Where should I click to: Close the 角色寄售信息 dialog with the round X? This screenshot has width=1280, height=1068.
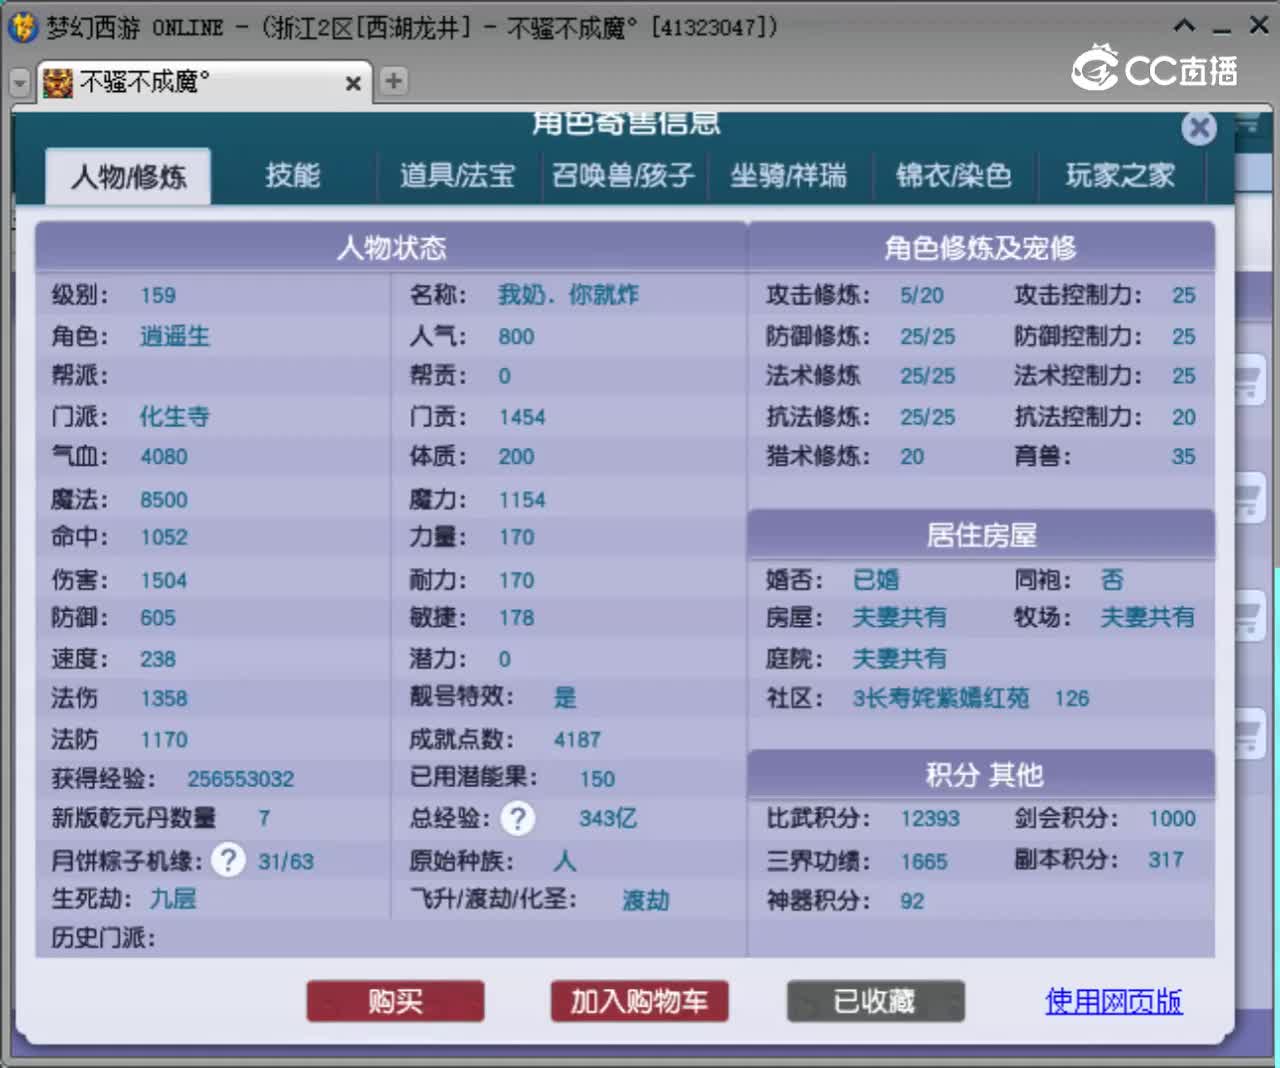coord(1199,128)
